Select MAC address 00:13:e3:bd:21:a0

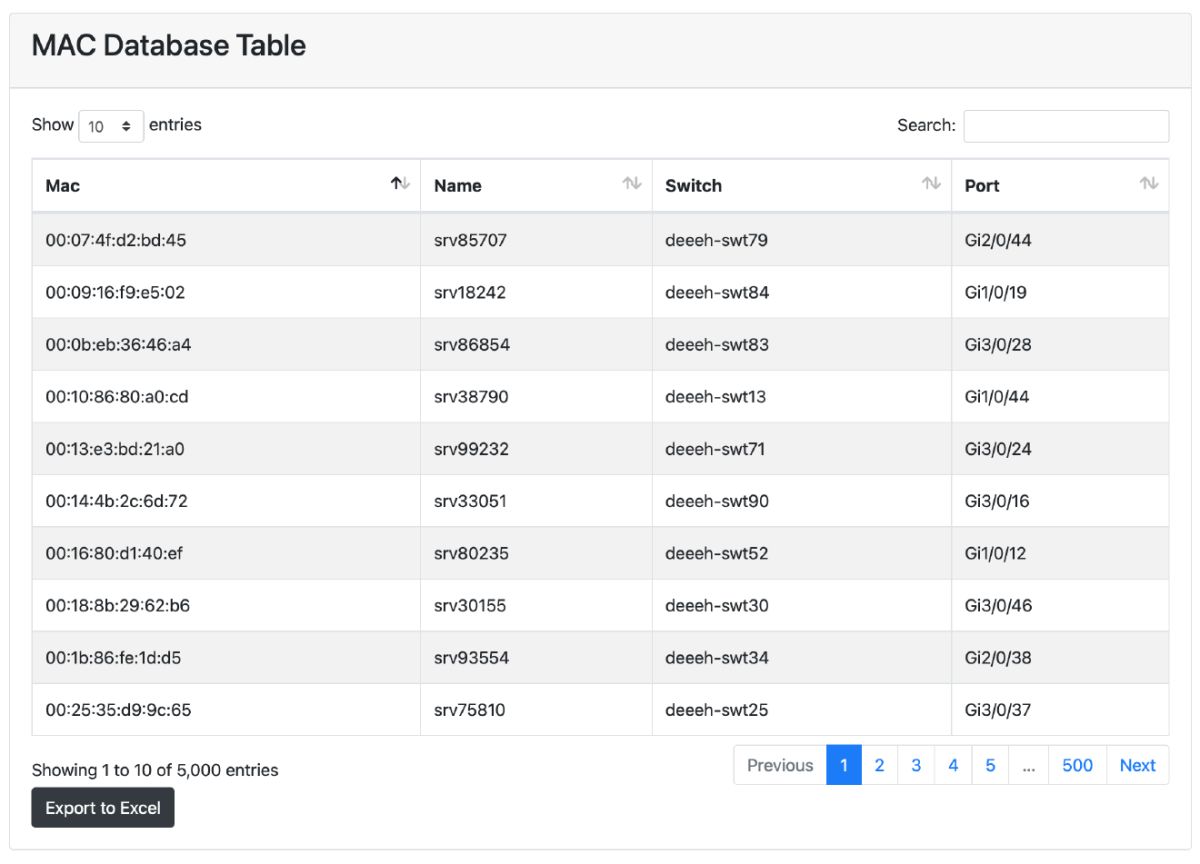(x=115, y=449)
